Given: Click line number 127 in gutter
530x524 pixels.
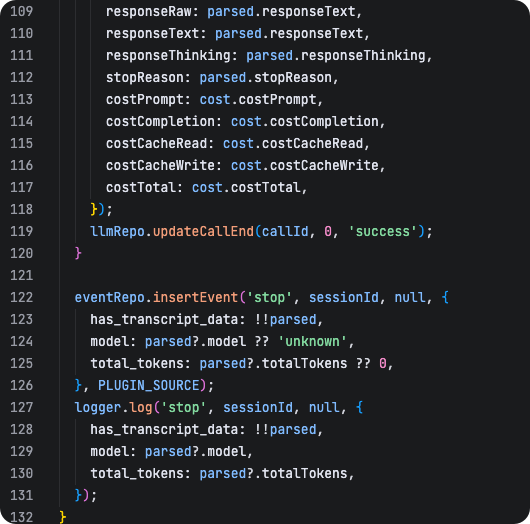Looking at the screenshot, I should tap(22, 407).
